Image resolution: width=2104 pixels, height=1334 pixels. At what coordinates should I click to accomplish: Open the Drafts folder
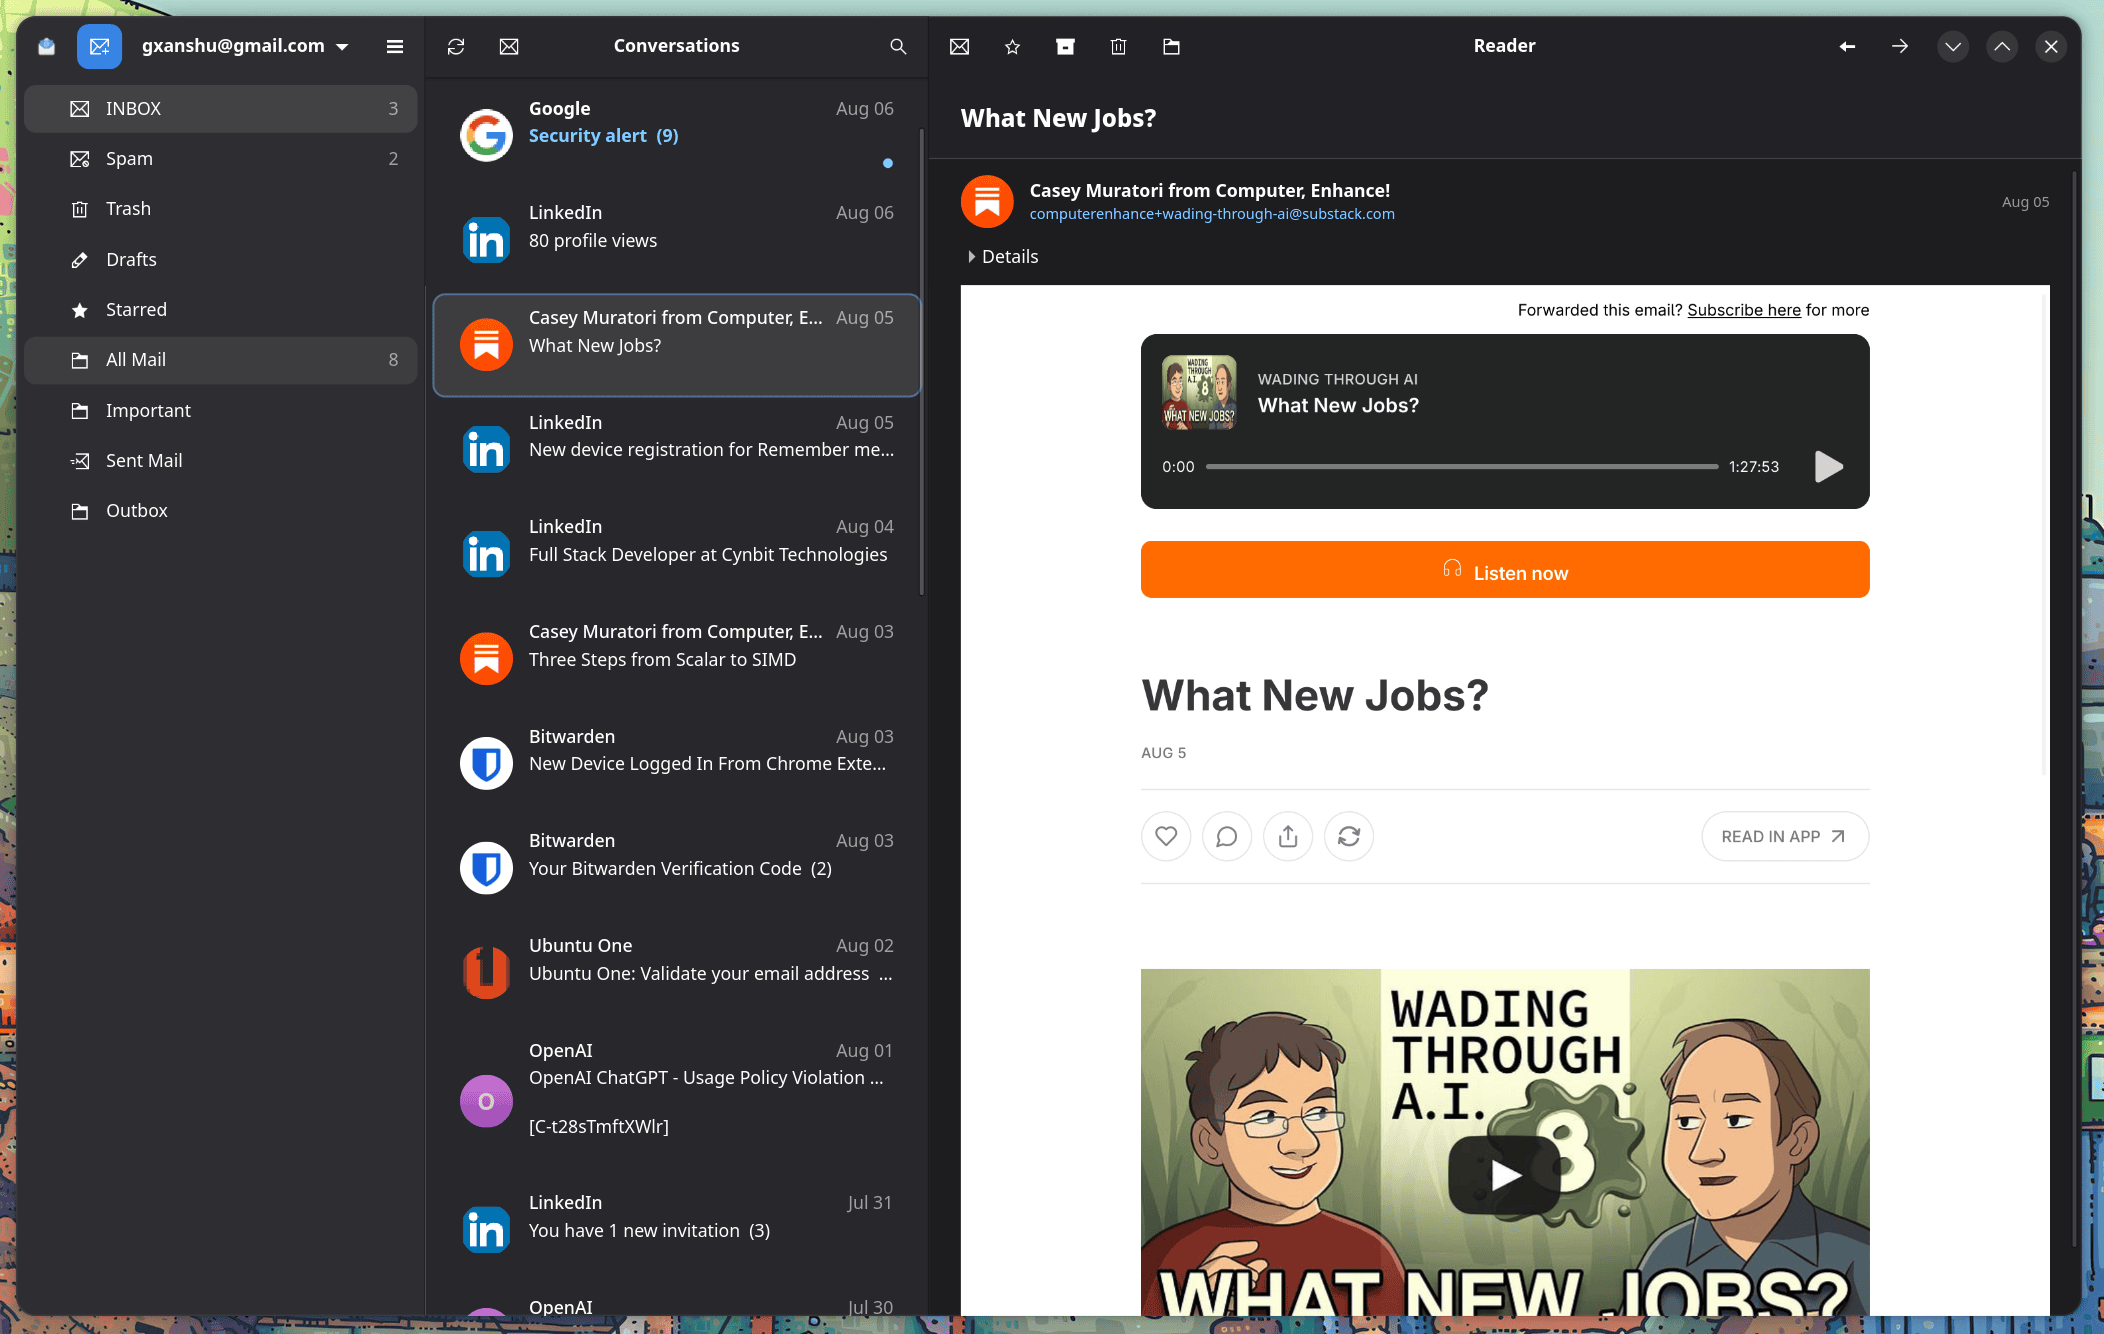coord(220,259)
